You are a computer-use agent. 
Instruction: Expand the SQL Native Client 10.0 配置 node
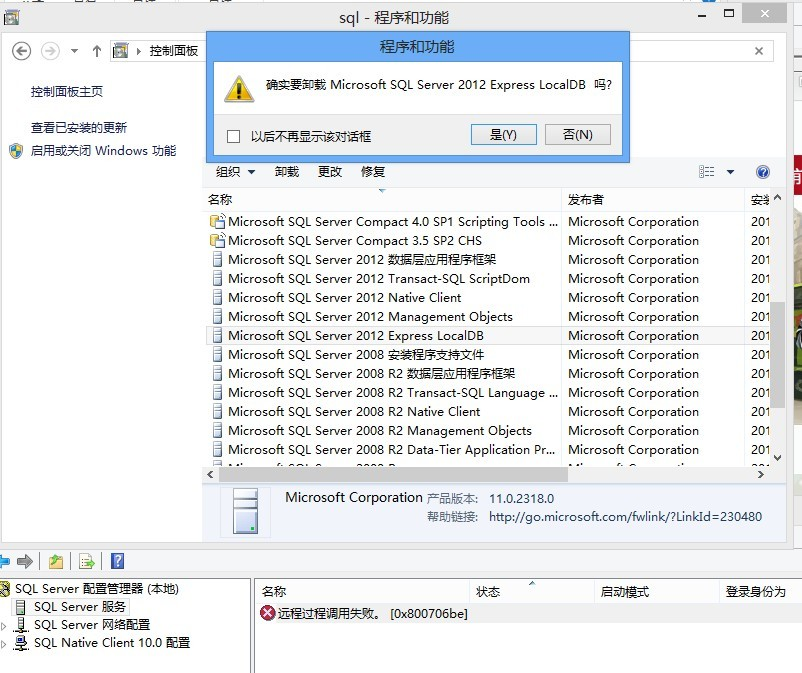click(4, 643)
